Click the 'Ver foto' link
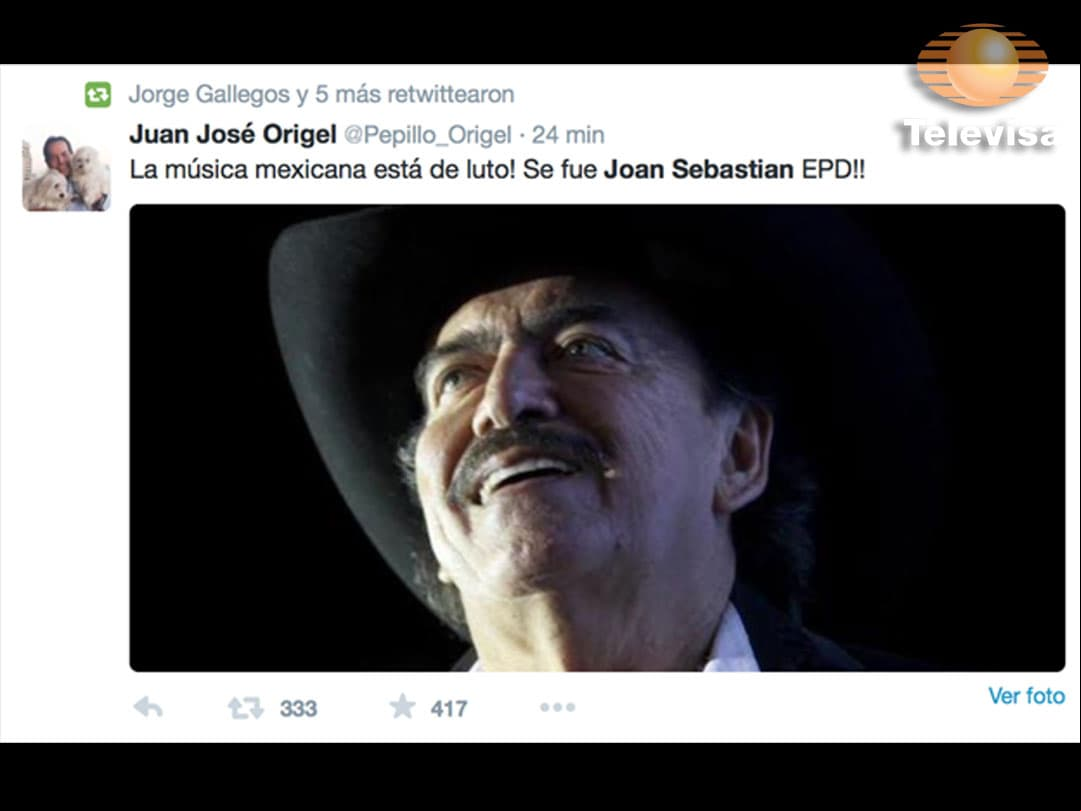Viewport: 1081px width, 811px height. click(1027, 696)
